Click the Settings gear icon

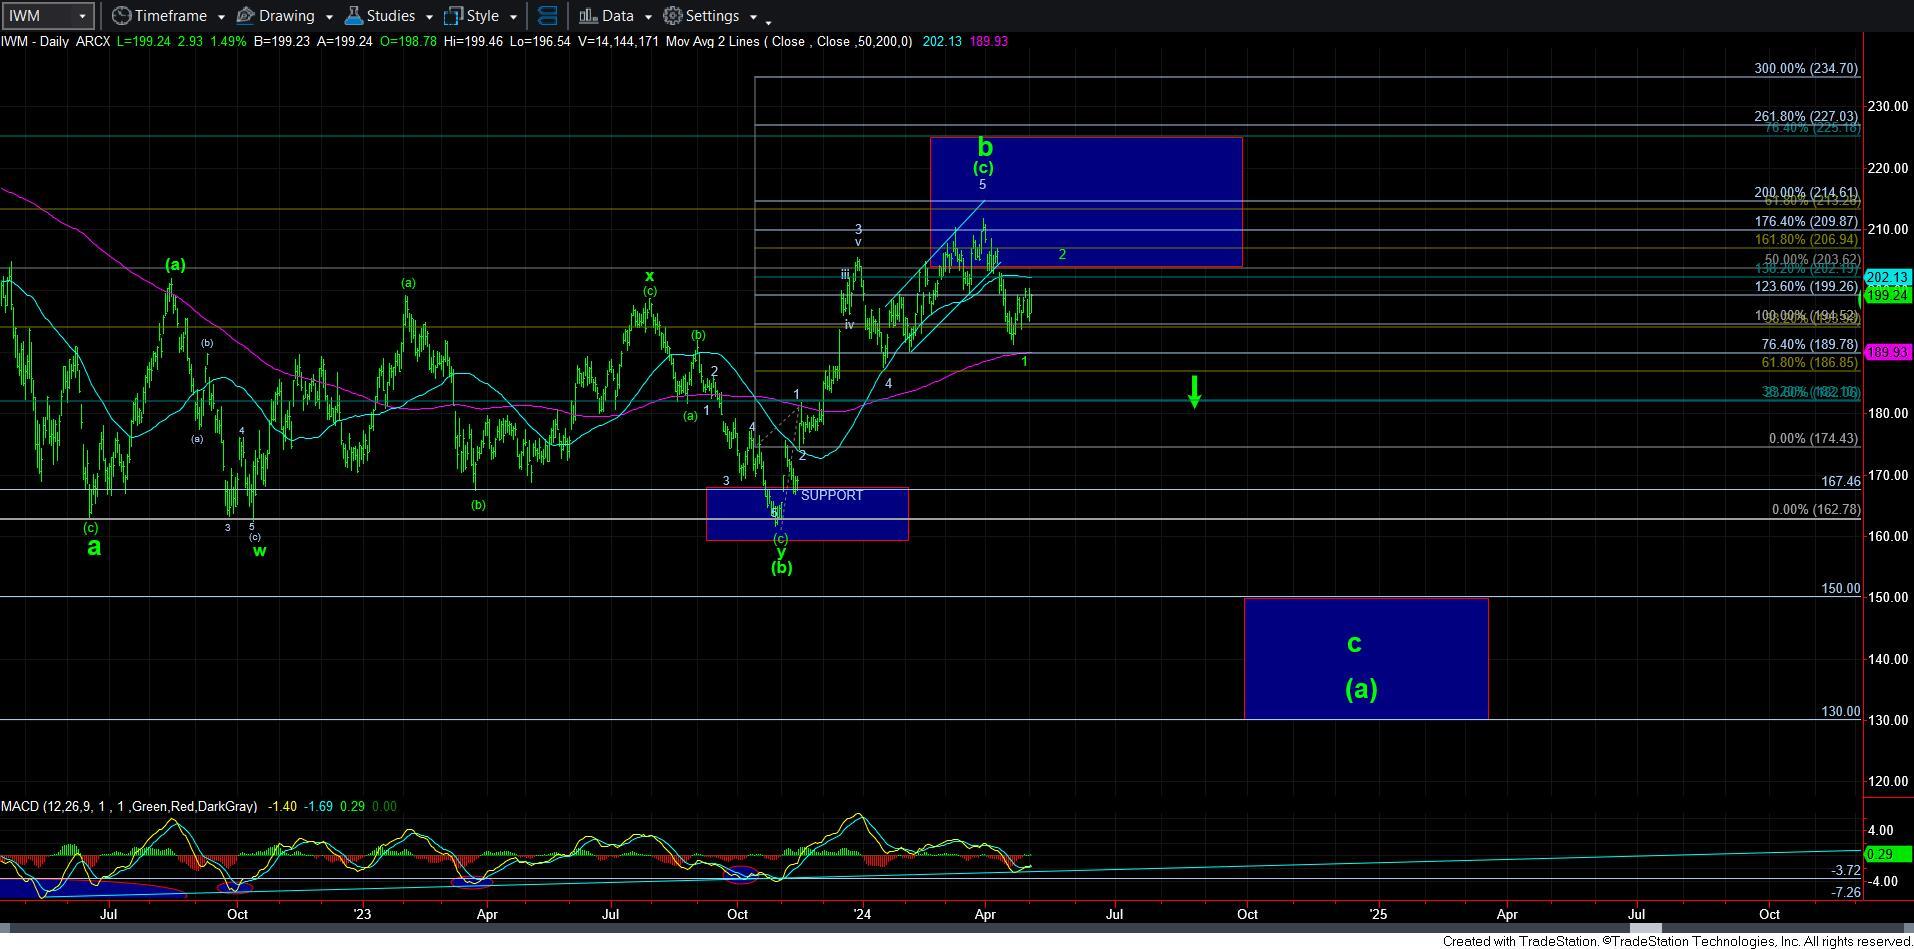(673, 16)
